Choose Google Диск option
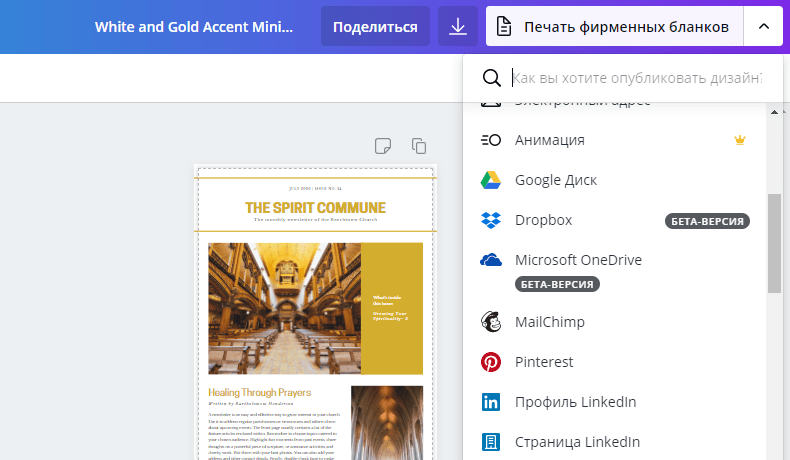The width and height of the screenshot is (790, 460). point(614,180)
